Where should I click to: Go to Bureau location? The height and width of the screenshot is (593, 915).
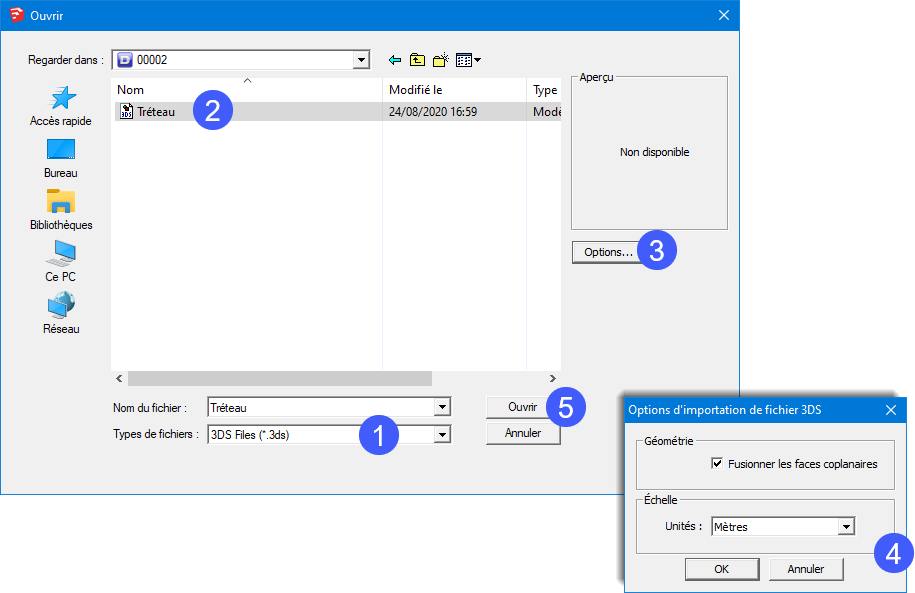[x=61, y=157]
